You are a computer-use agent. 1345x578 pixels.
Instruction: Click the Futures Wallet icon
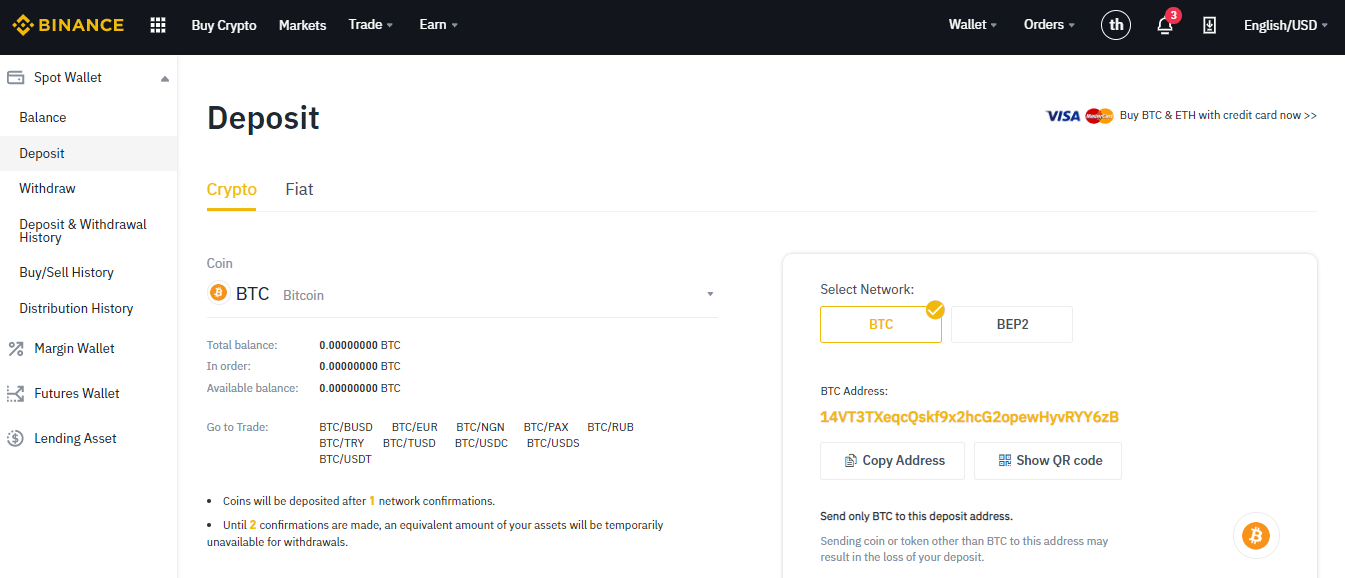tap(15, 393)
